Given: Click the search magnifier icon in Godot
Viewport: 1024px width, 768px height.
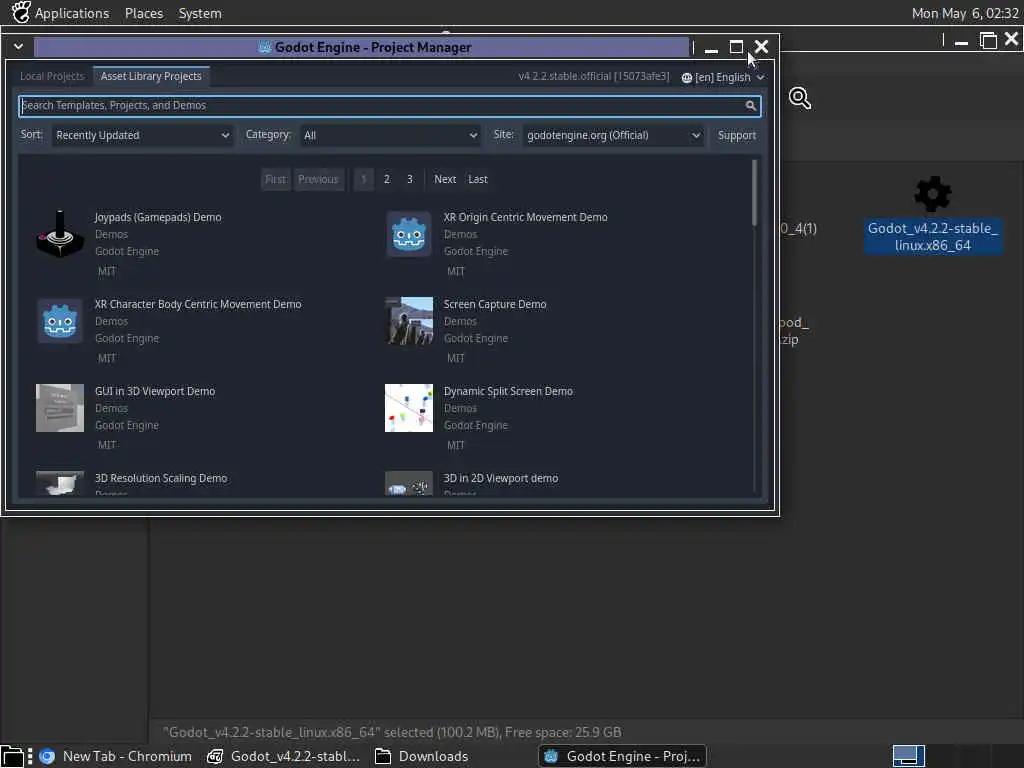Looking at the screenshot, I should click(750, 105).
